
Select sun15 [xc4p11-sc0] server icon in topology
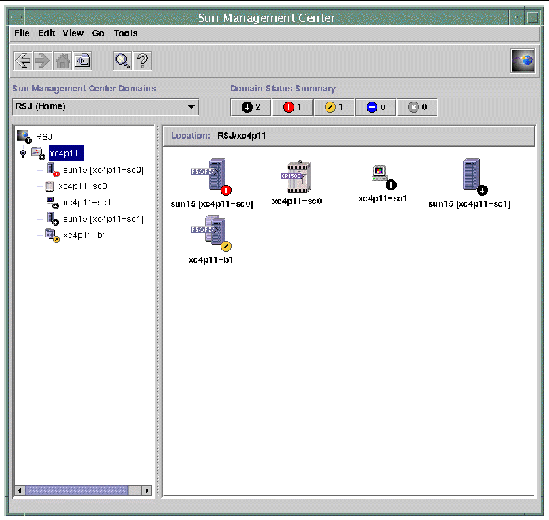212,176
